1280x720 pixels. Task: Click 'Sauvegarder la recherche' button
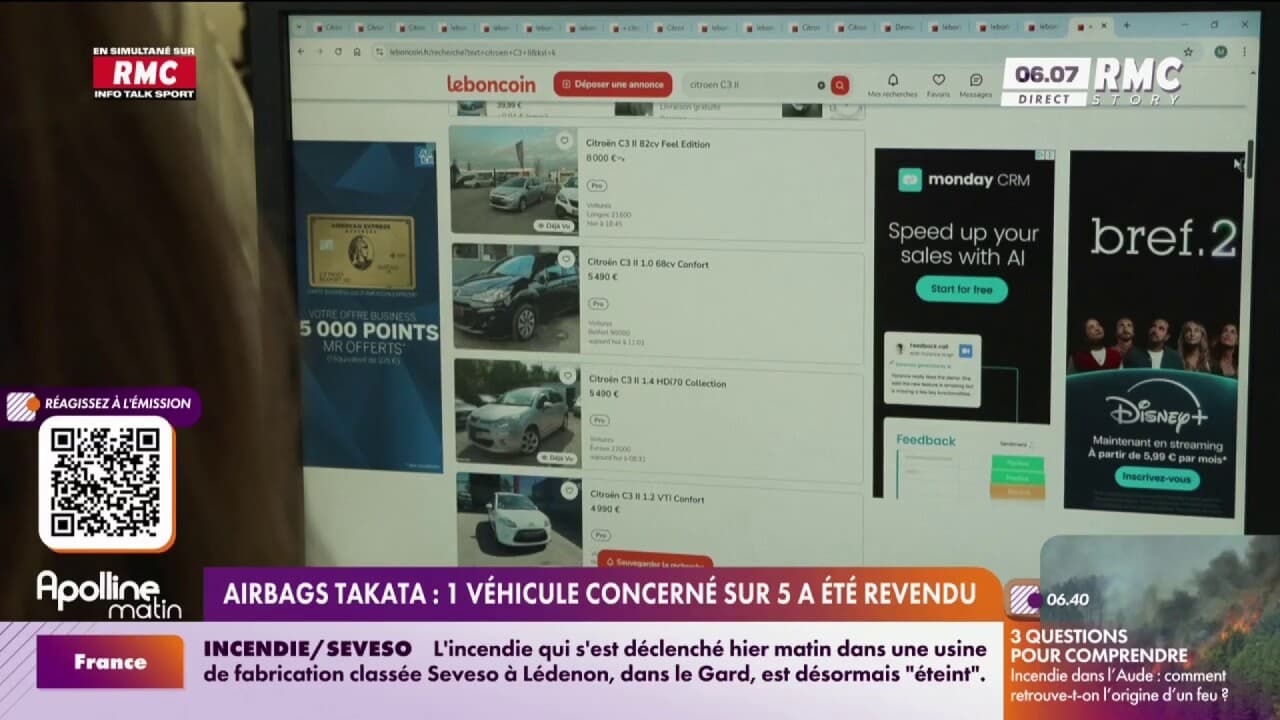pos(655,561)
